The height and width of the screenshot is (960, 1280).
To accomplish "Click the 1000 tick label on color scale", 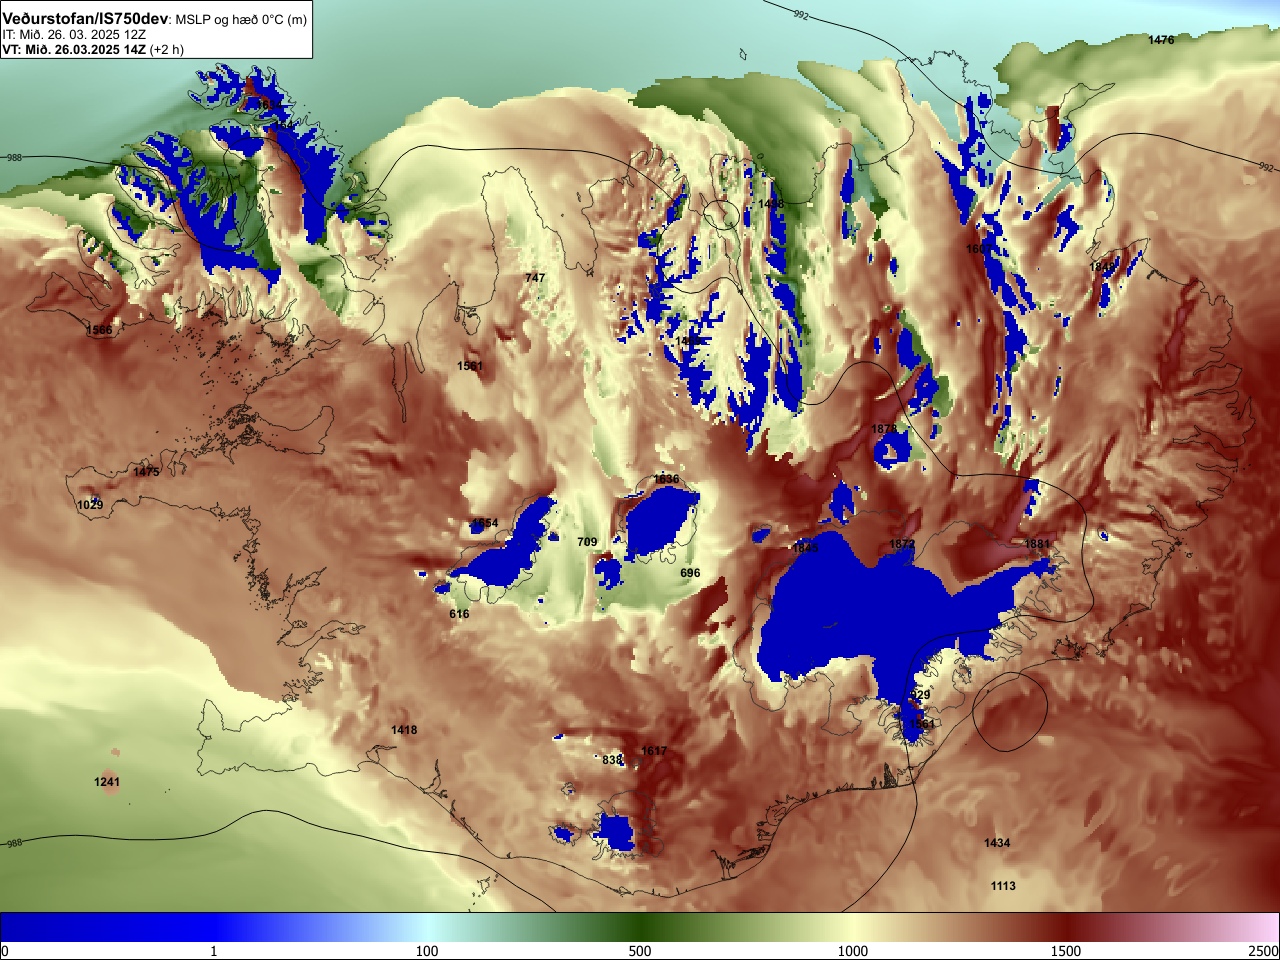I will 853,951.
